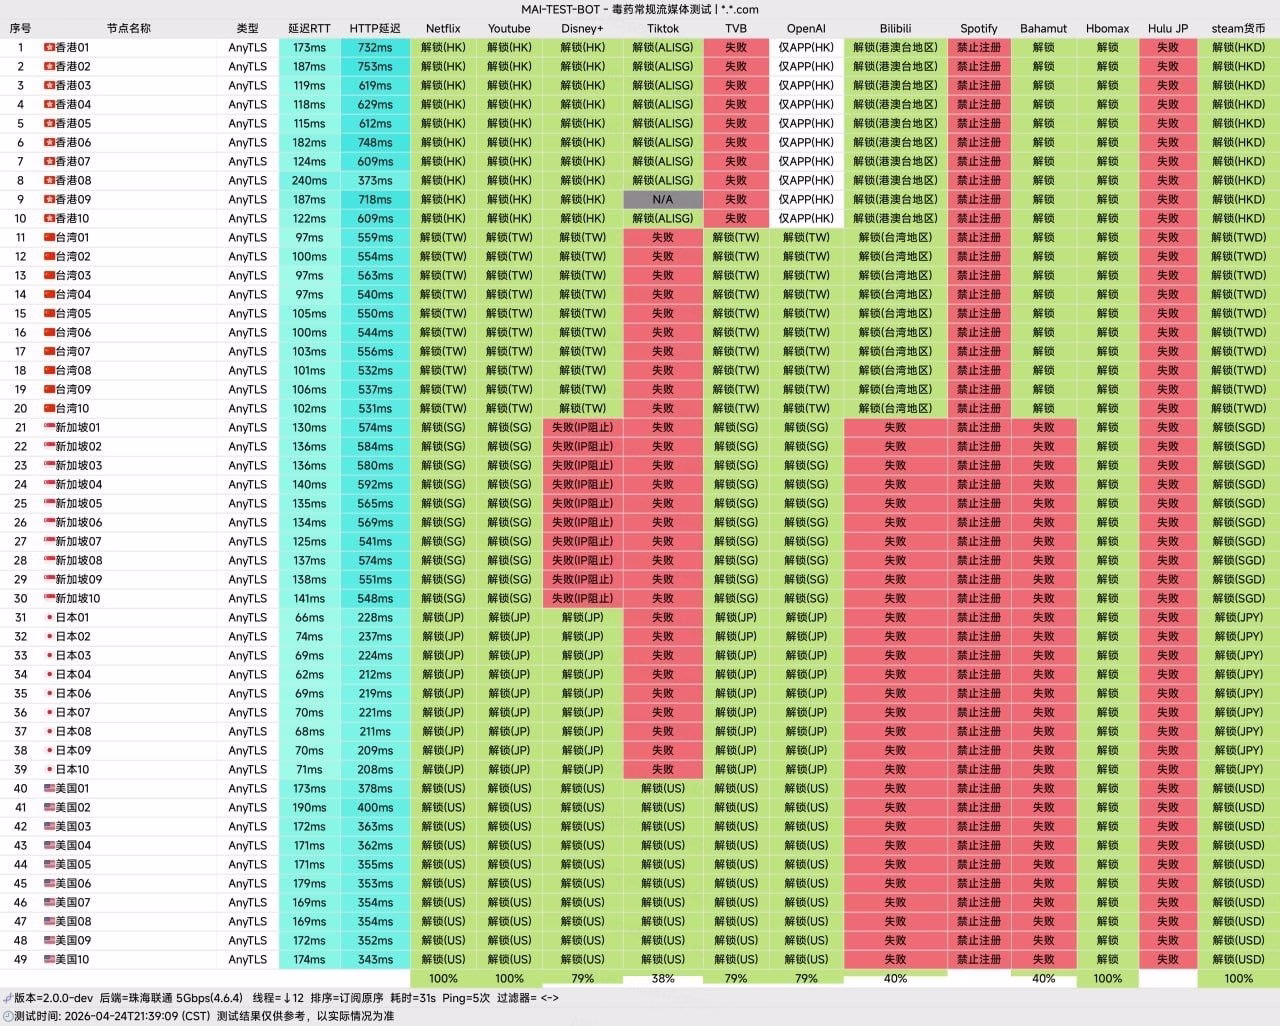
Task: Click the Spotify column header
Action: coord(978,28)
